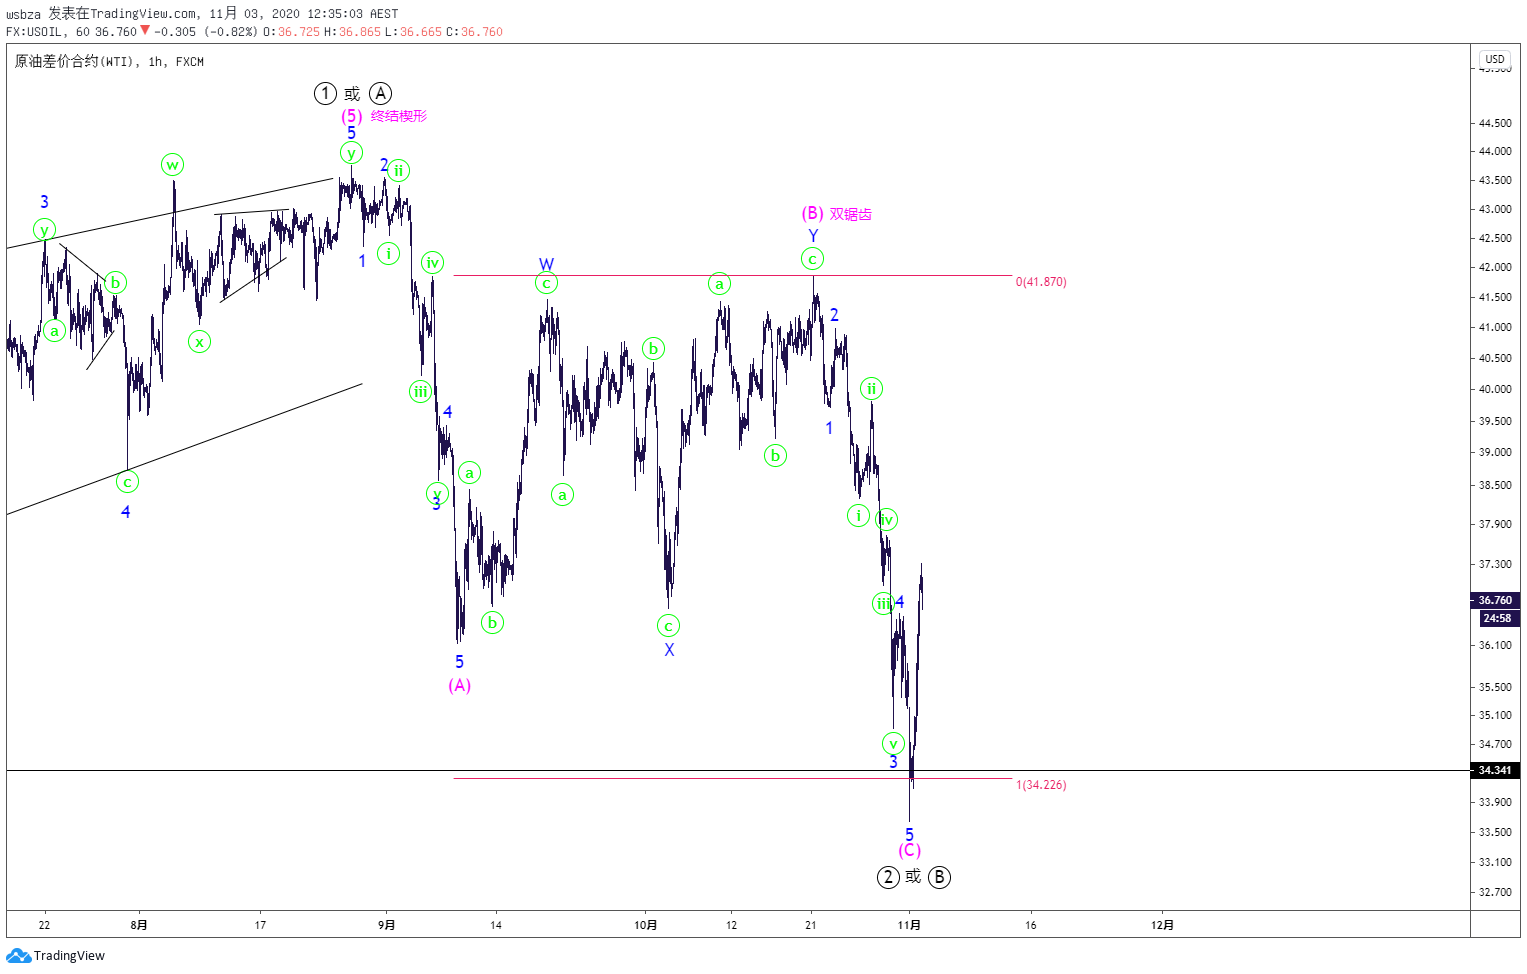Click the green circled w label

[x=172, y=165]
